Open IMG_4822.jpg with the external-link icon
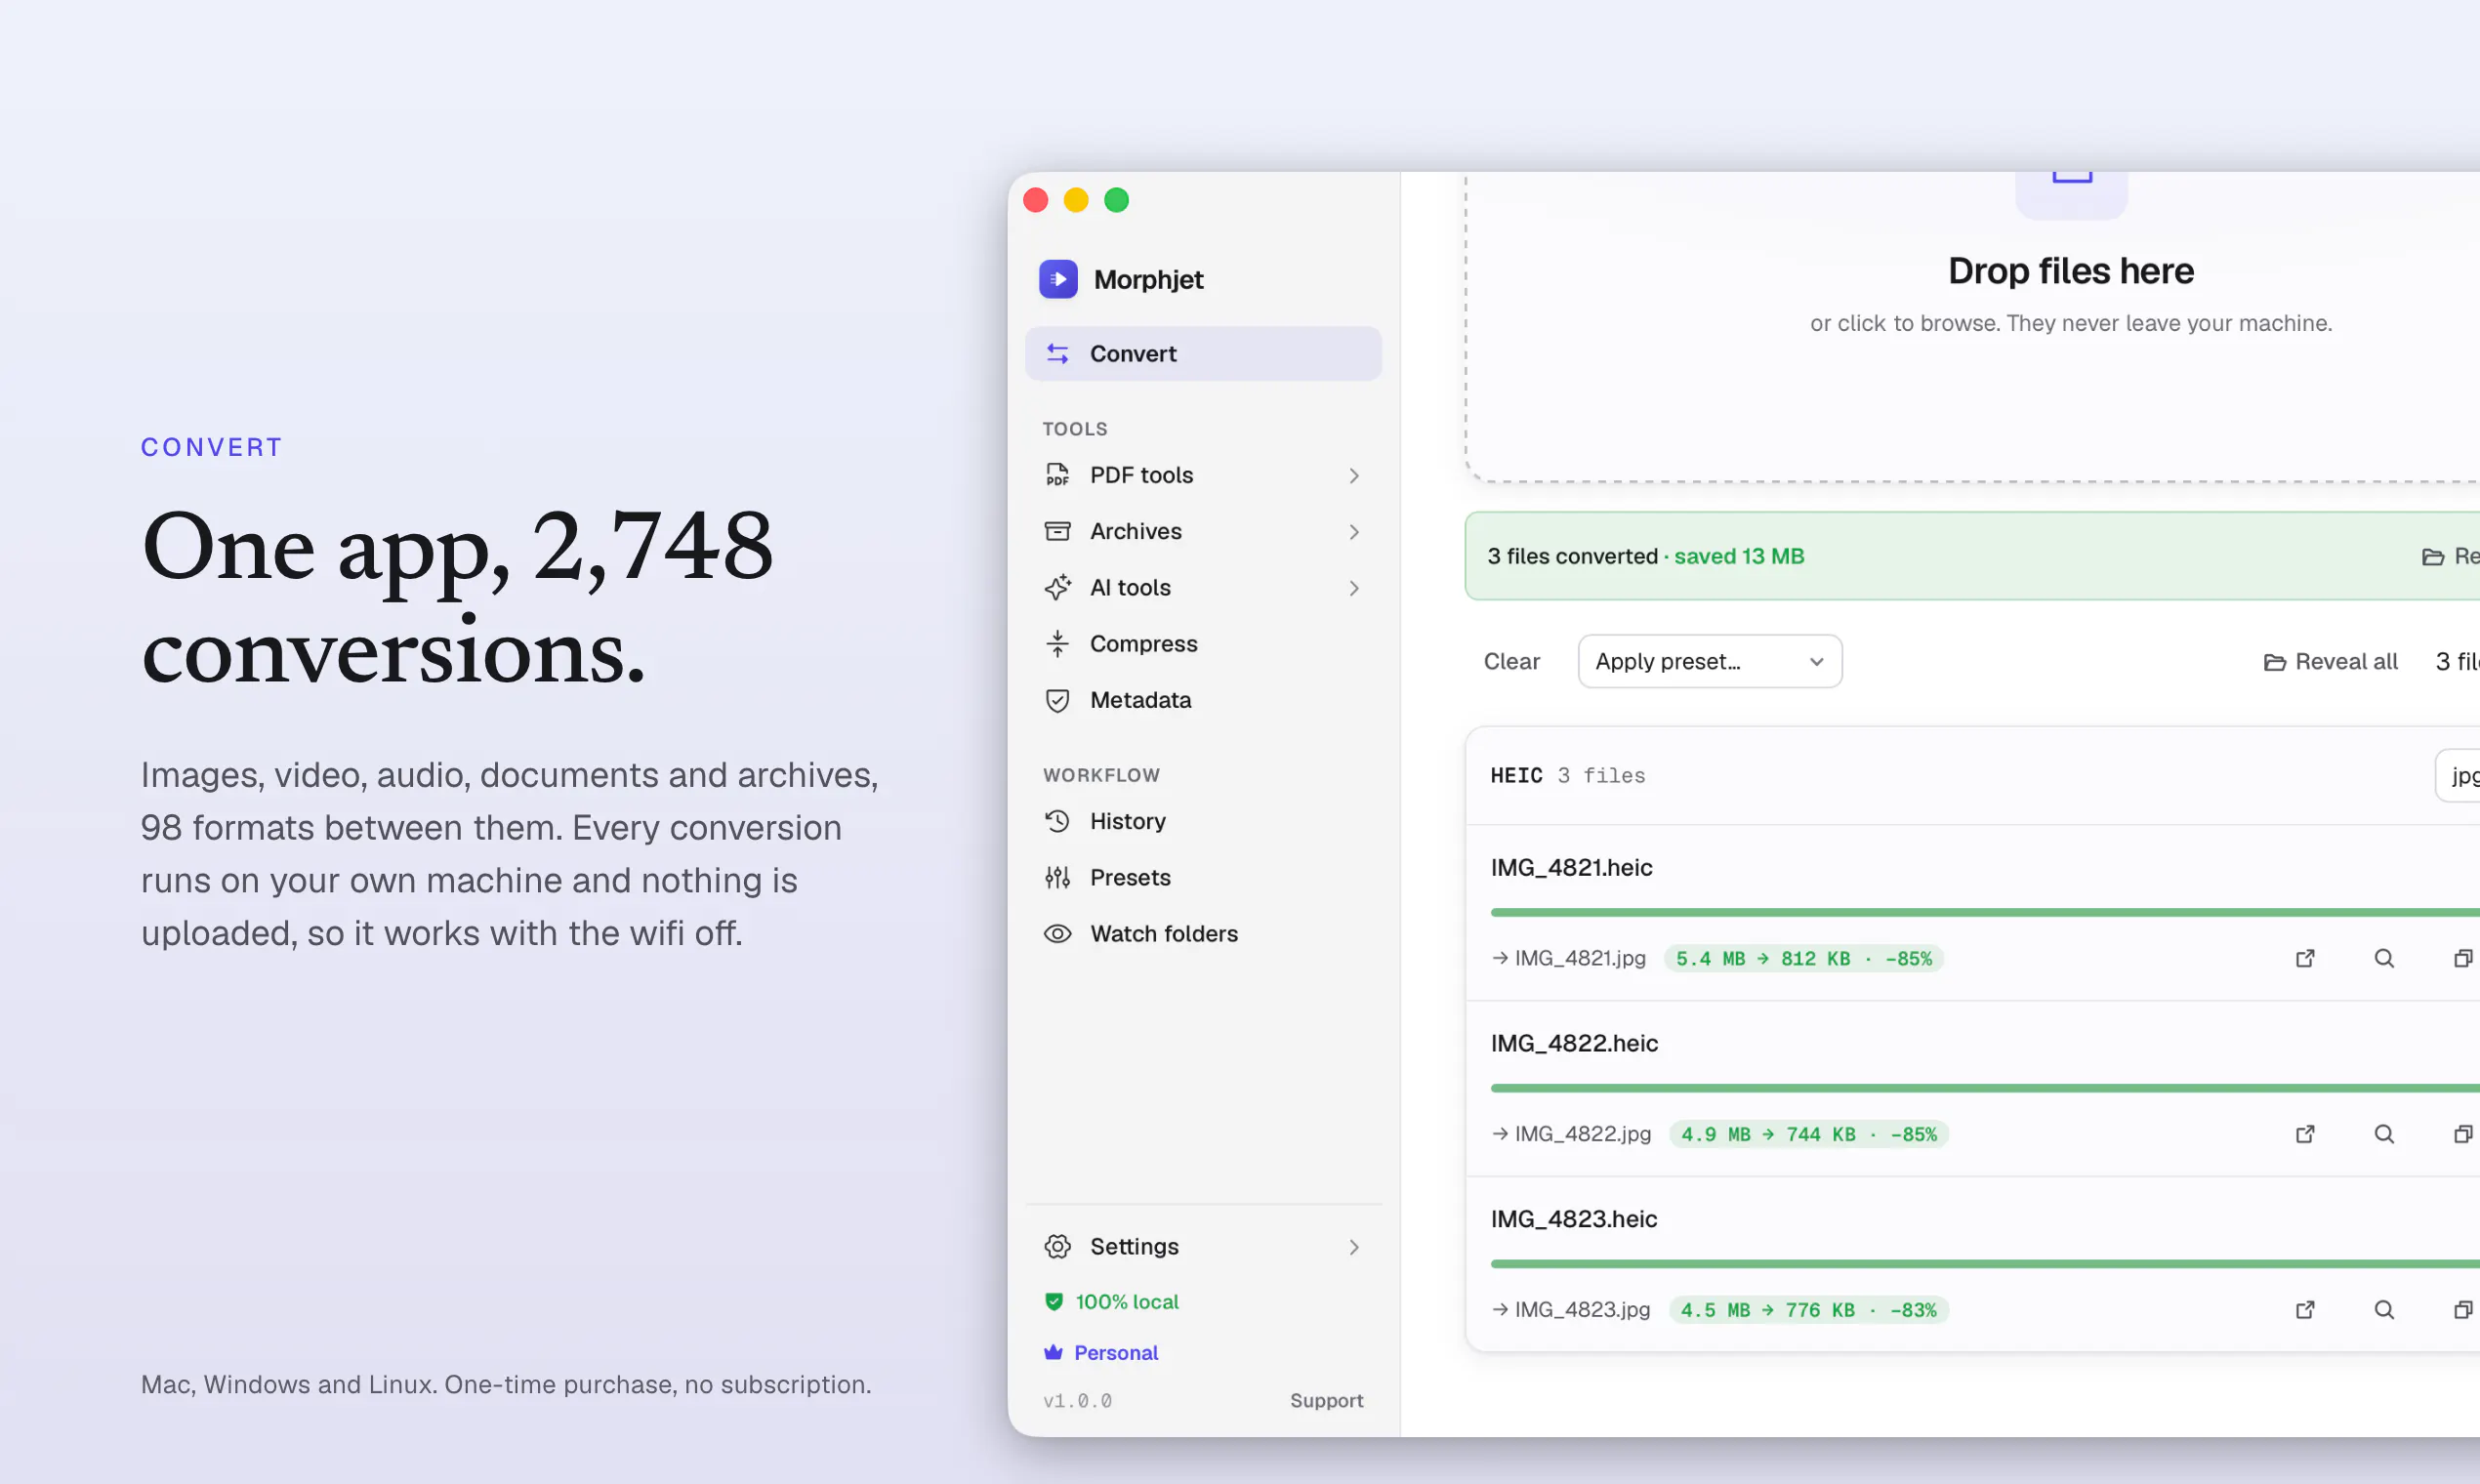Screen dimensions: 2480x1484 pos(2305,1134)
